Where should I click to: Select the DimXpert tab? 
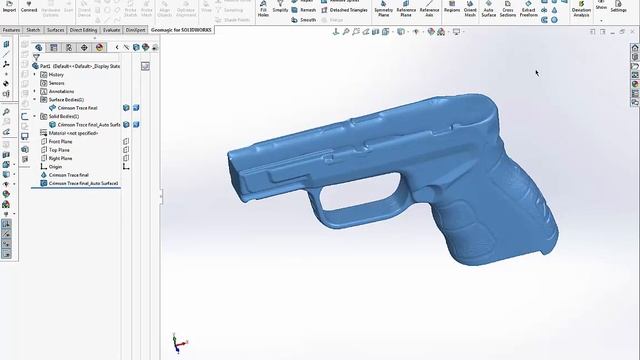[x=135, y=30]
